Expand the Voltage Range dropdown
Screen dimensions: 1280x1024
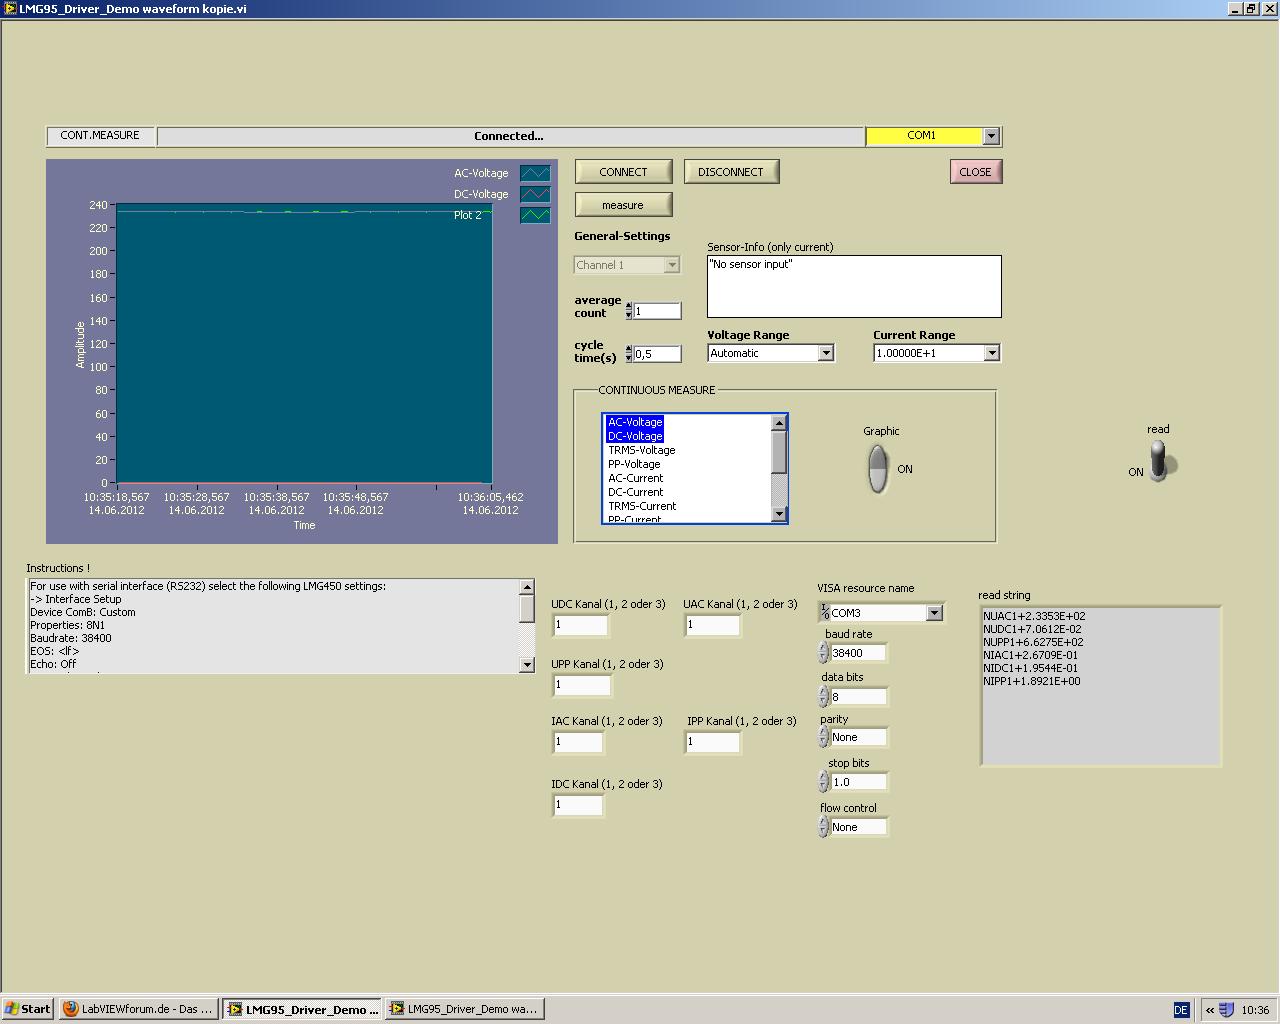coord(825,353)
